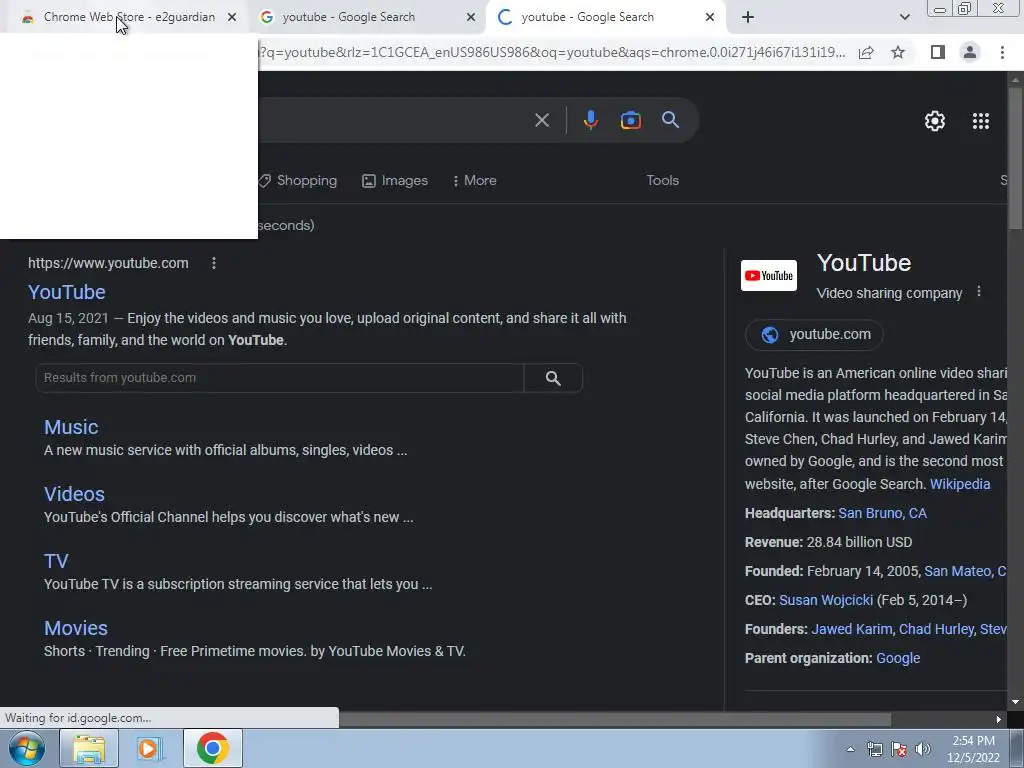The height and width of the screenshot is (768, 1024).
Task: Share this page from the address bar
Action: [866, 52]
